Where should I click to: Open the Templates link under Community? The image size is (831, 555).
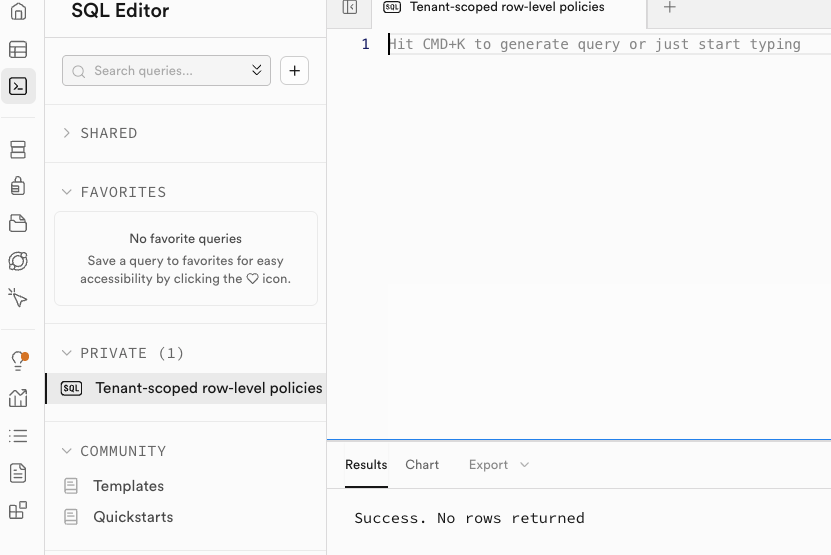(128, 486)
